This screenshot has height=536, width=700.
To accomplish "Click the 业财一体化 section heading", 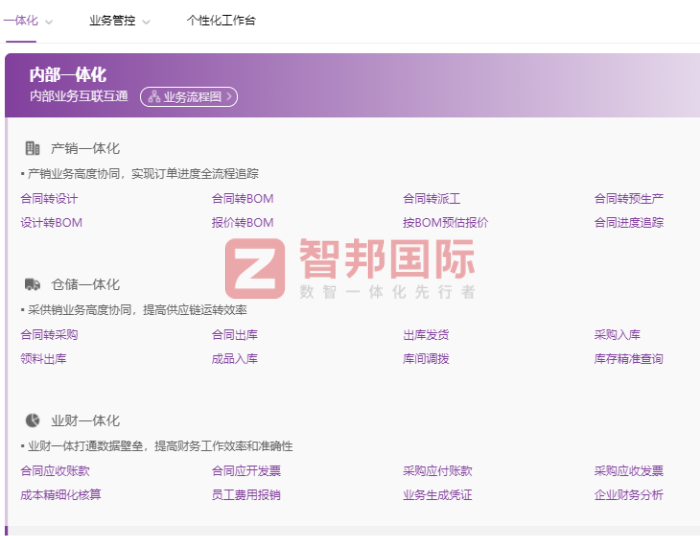I will [85, 420].
